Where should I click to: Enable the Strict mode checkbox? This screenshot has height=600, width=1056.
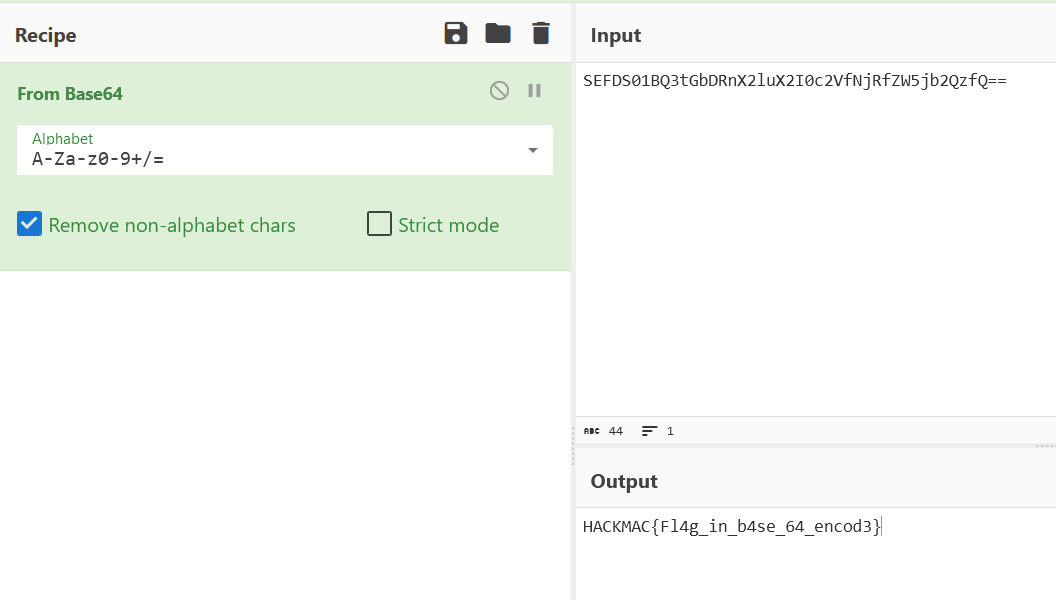[379, 224]
